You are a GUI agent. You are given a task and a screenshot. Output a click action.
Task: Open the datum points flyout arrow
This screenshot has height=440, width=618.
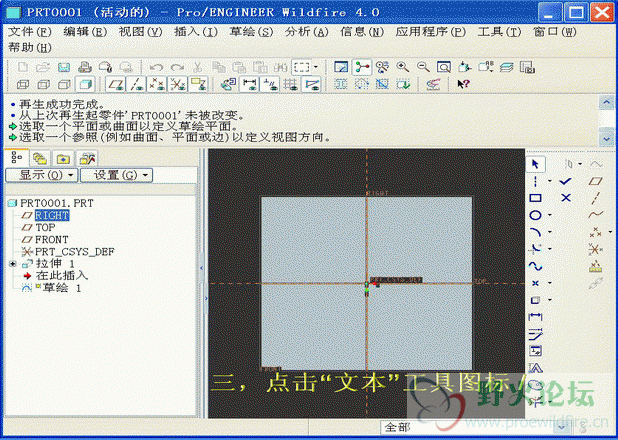pos(611,232)
